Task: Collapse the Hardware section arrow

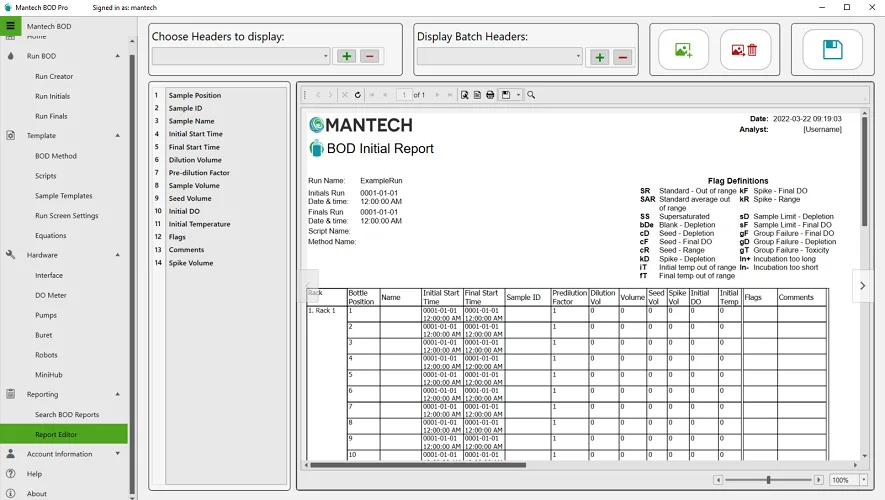Action: (117, 255)
